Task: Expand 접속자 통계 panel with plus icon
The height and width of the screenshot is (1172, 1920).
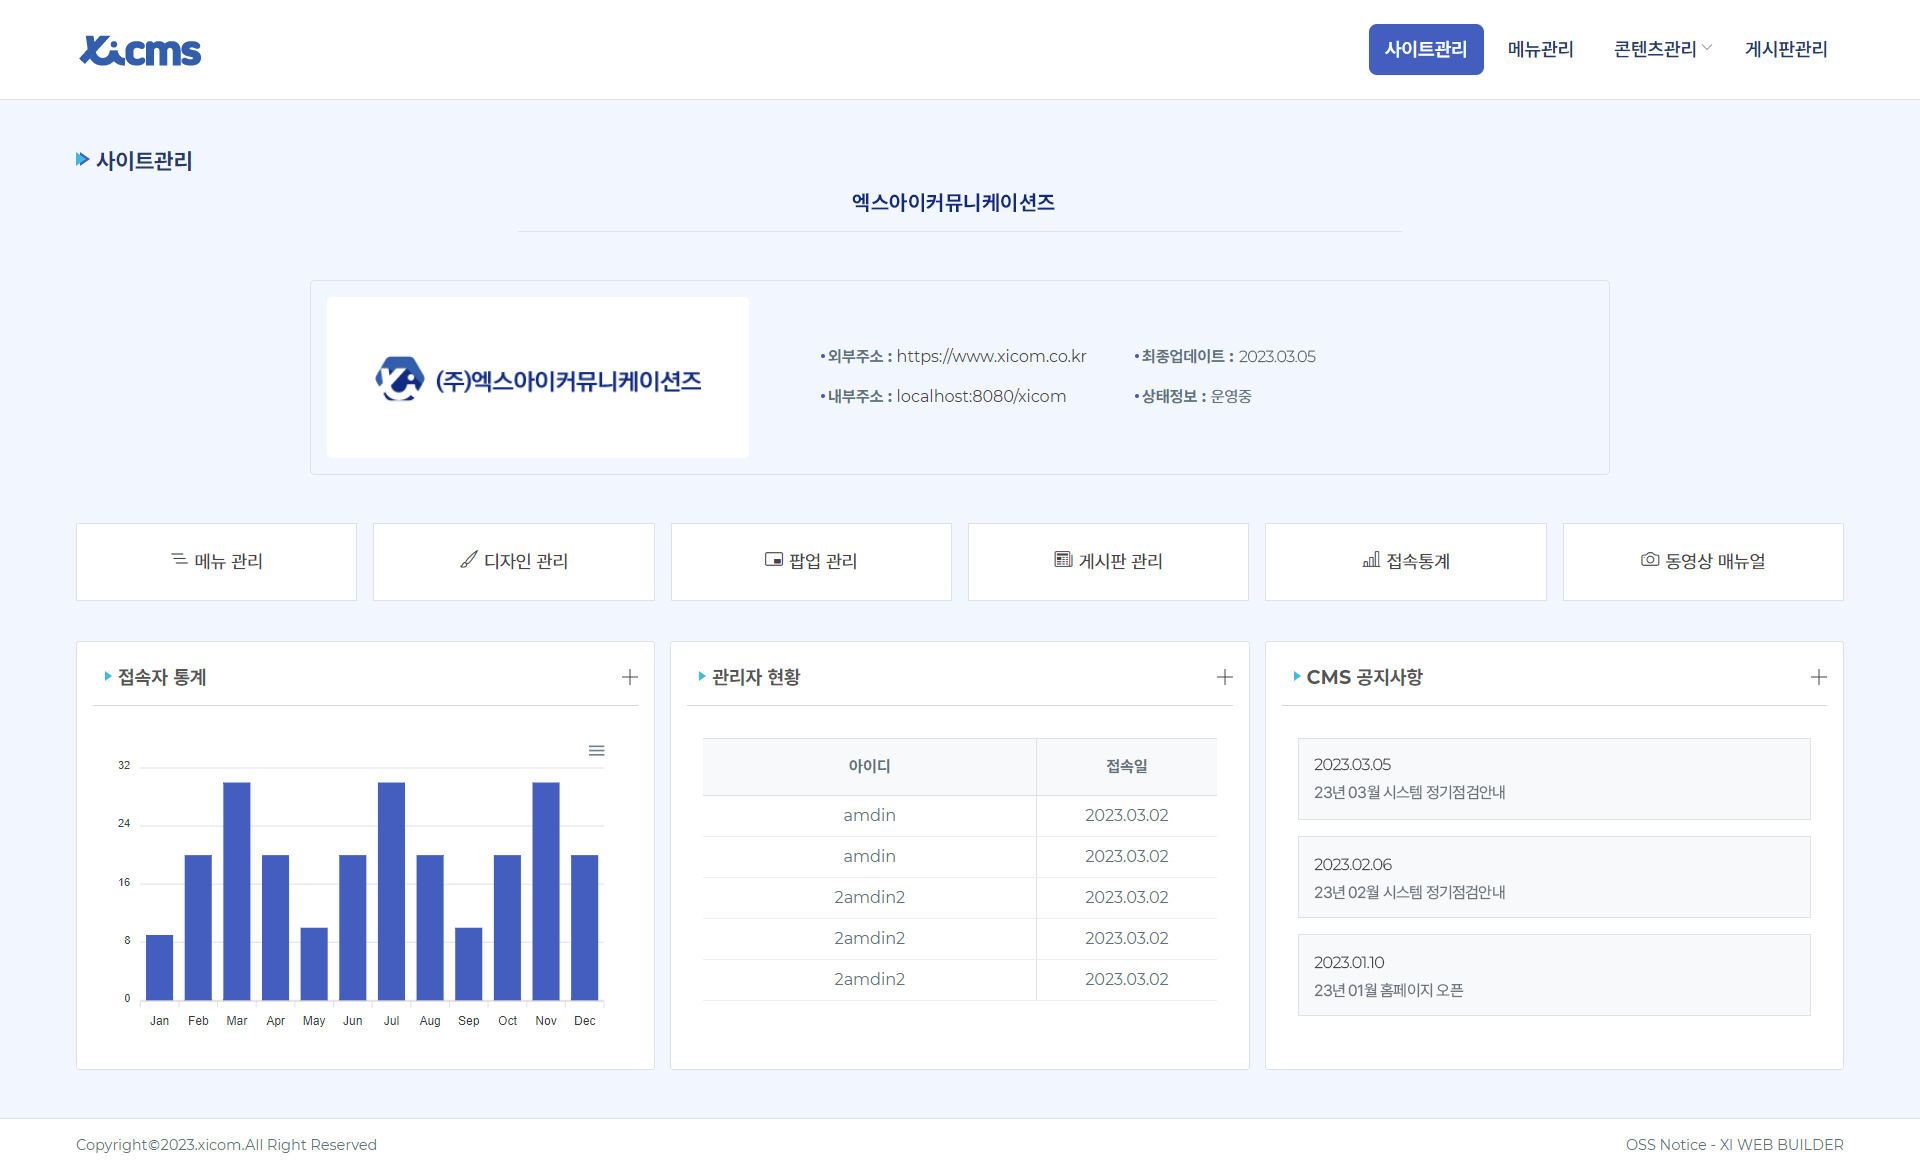Action: coord(630,677)
